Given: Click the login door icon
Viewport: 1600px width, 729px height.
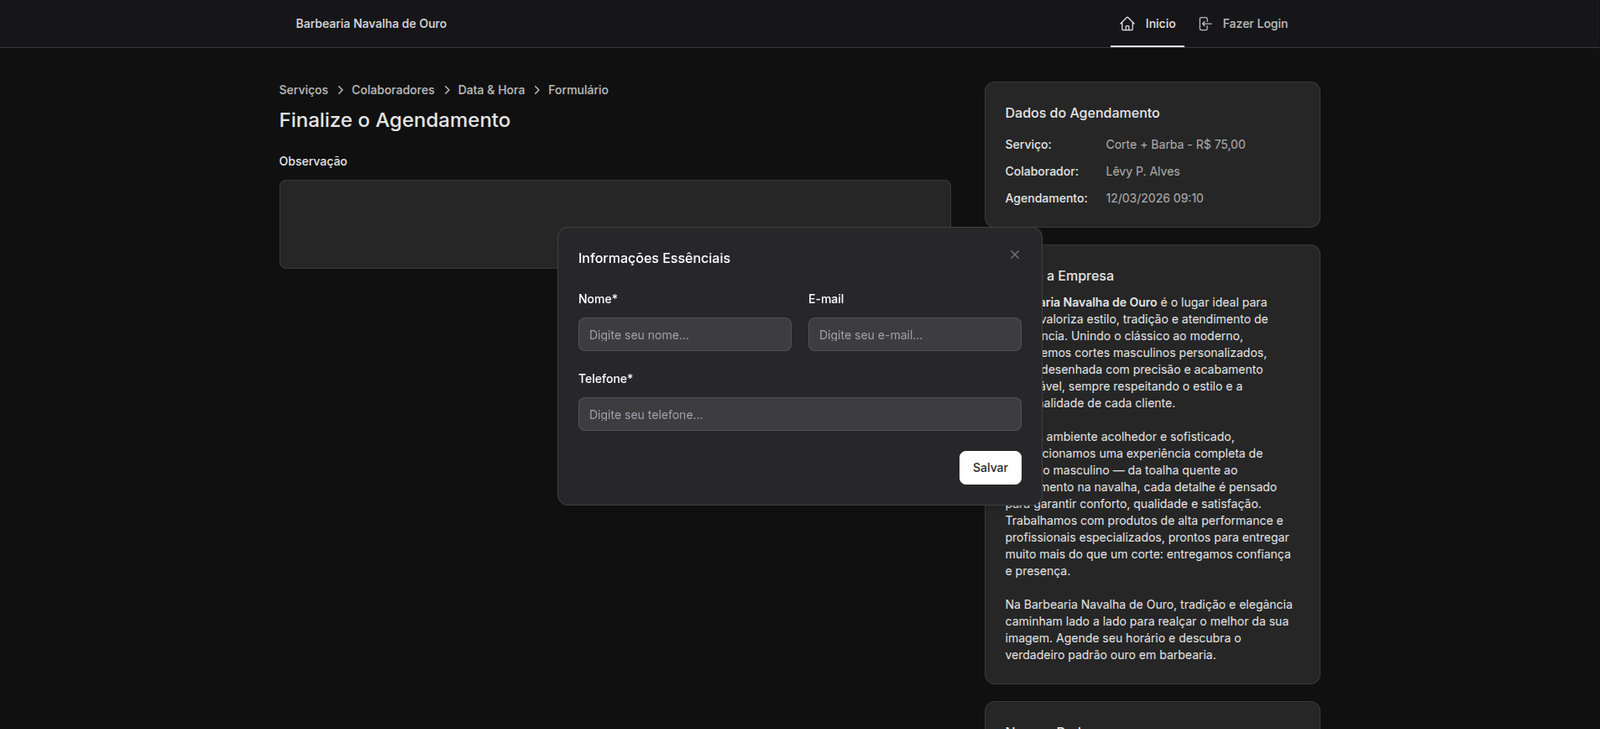Looking at the screenshot, I should [x=1205, y=24].
